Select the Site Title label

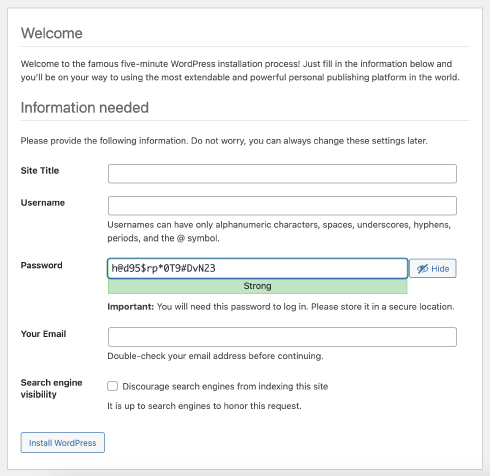40,170
